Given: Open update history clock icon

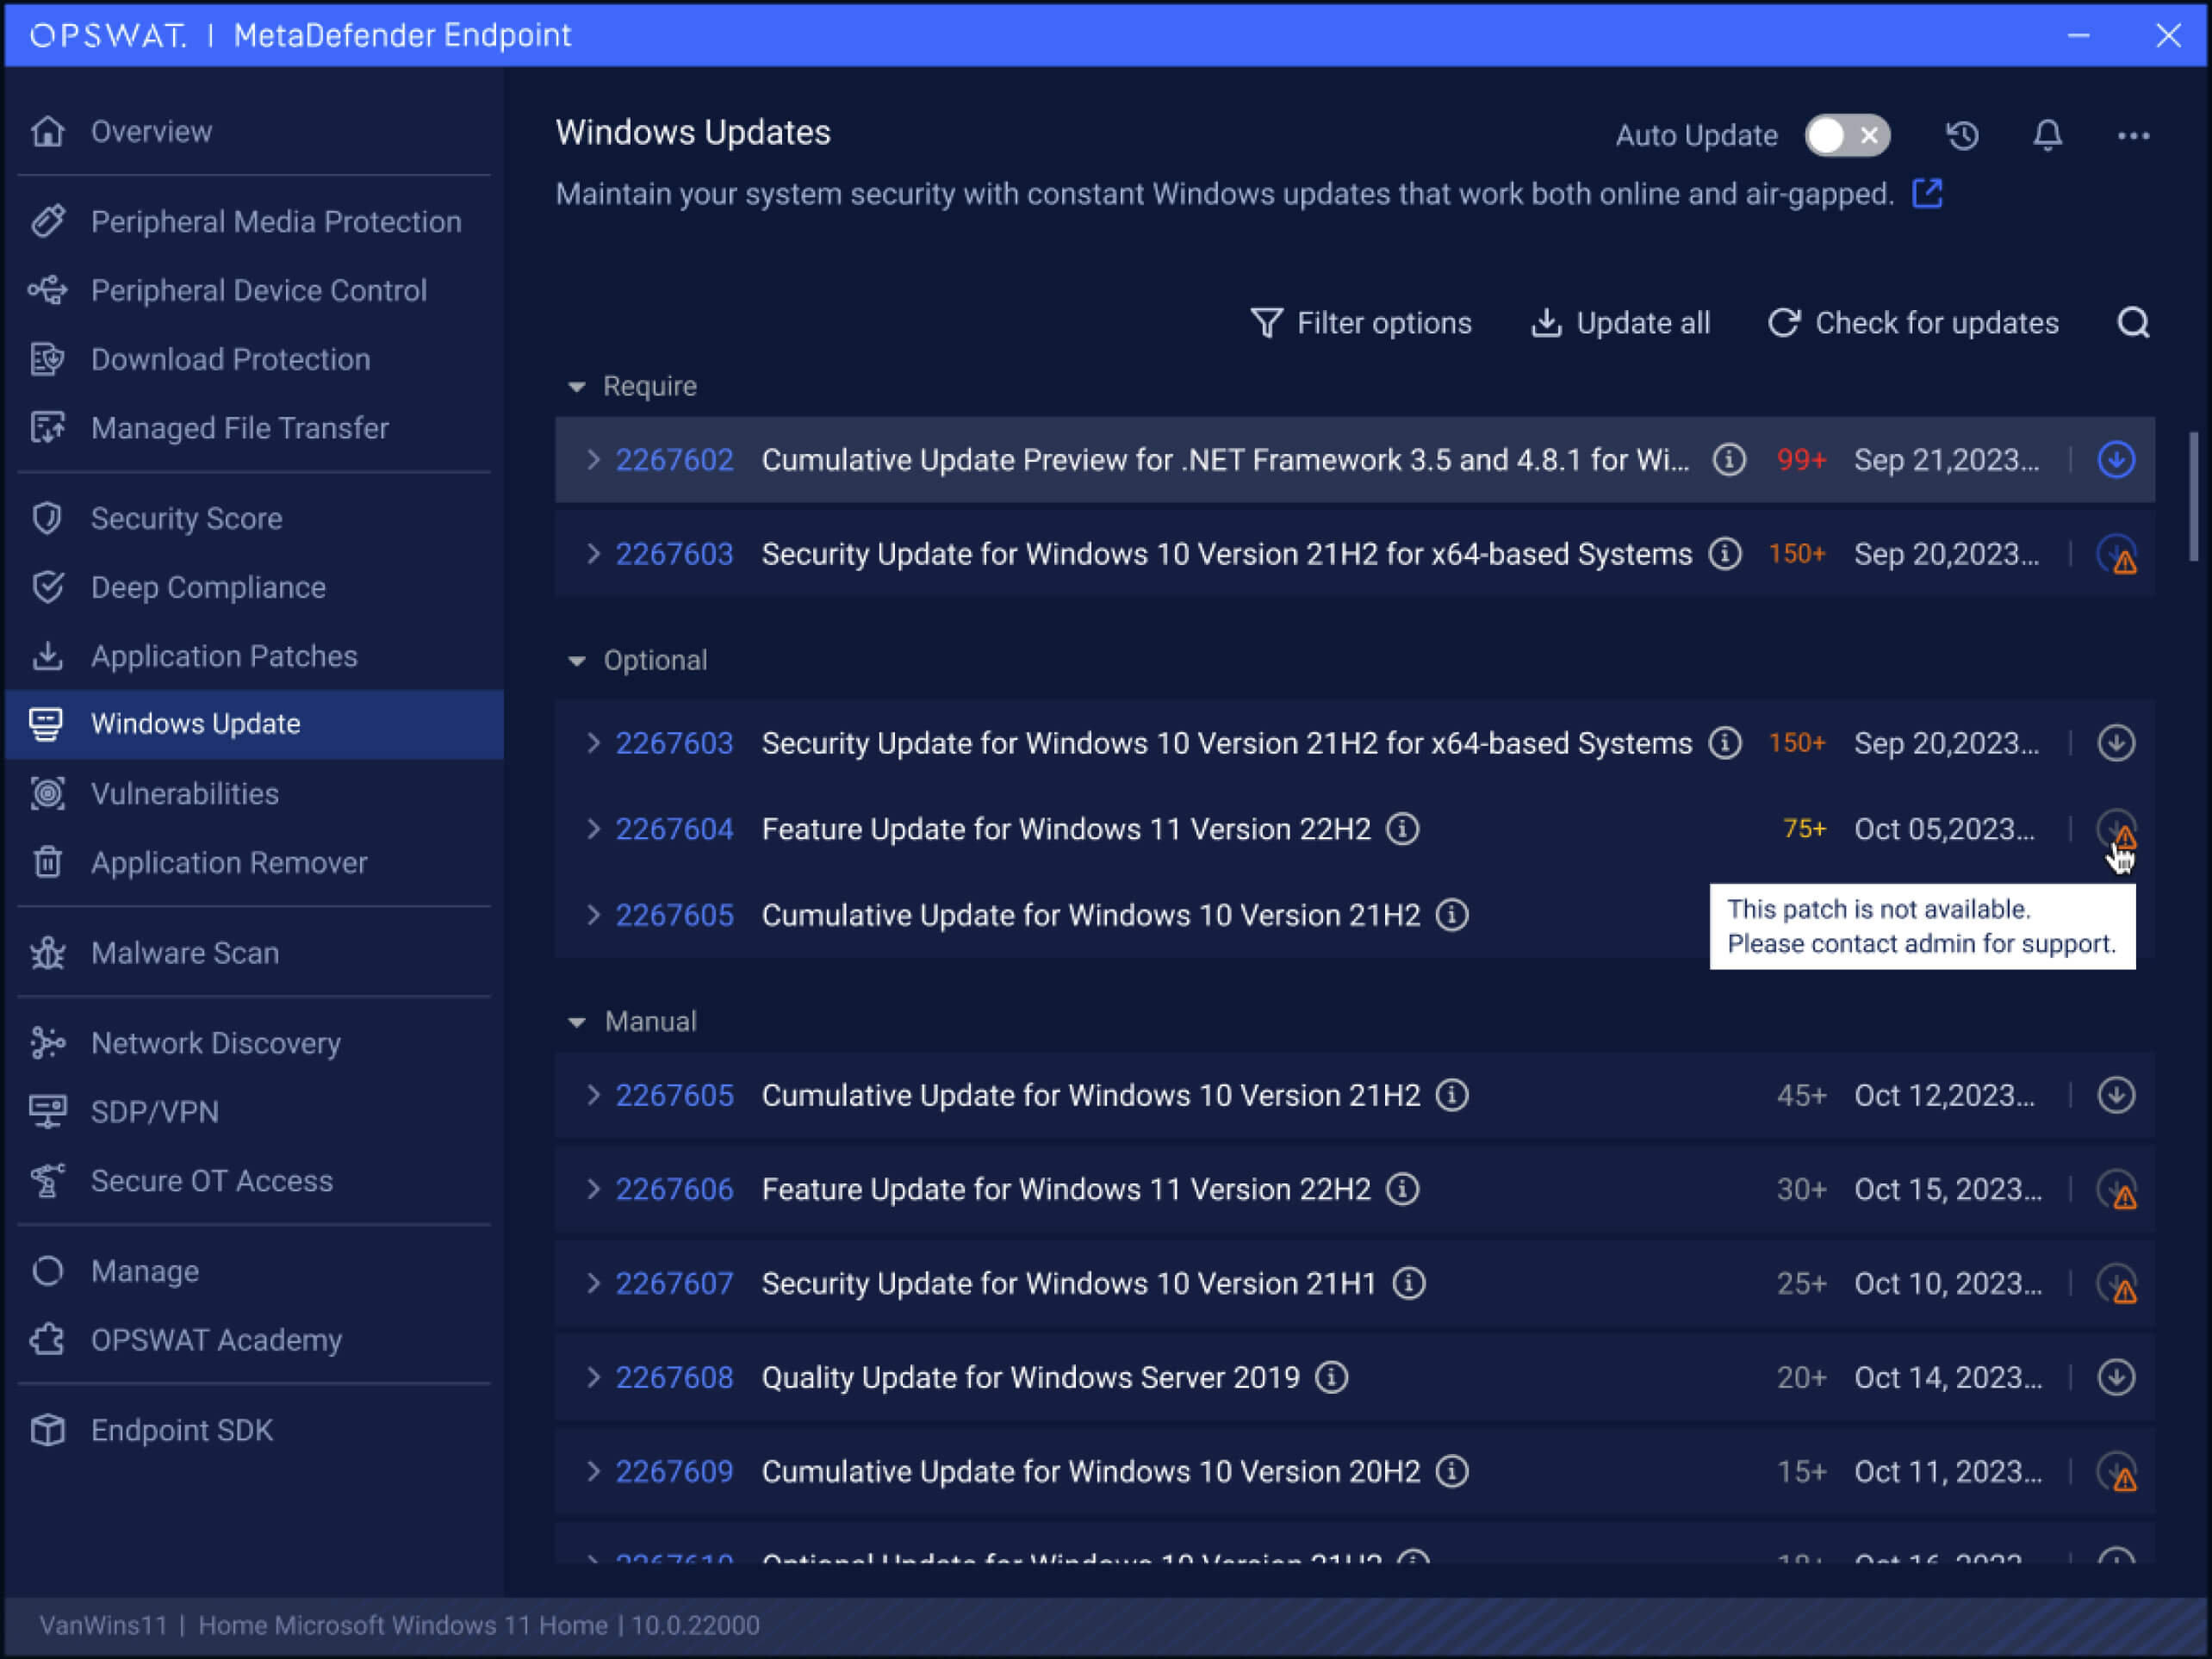Looking at the screenshot, I should [x=1962, y=135].
